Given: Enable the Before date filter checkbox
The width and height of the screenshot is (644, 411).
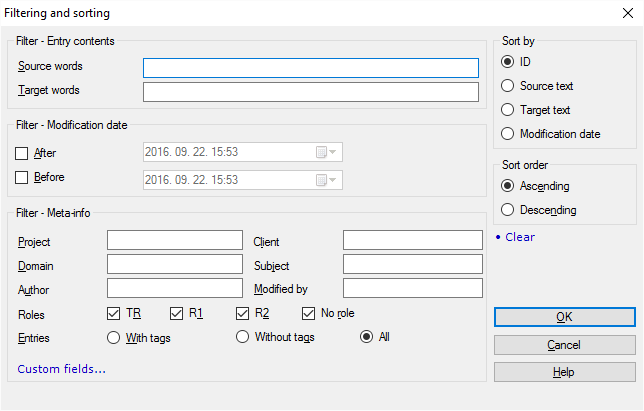Looking at the screenshot, I should (x=23, y=179).
